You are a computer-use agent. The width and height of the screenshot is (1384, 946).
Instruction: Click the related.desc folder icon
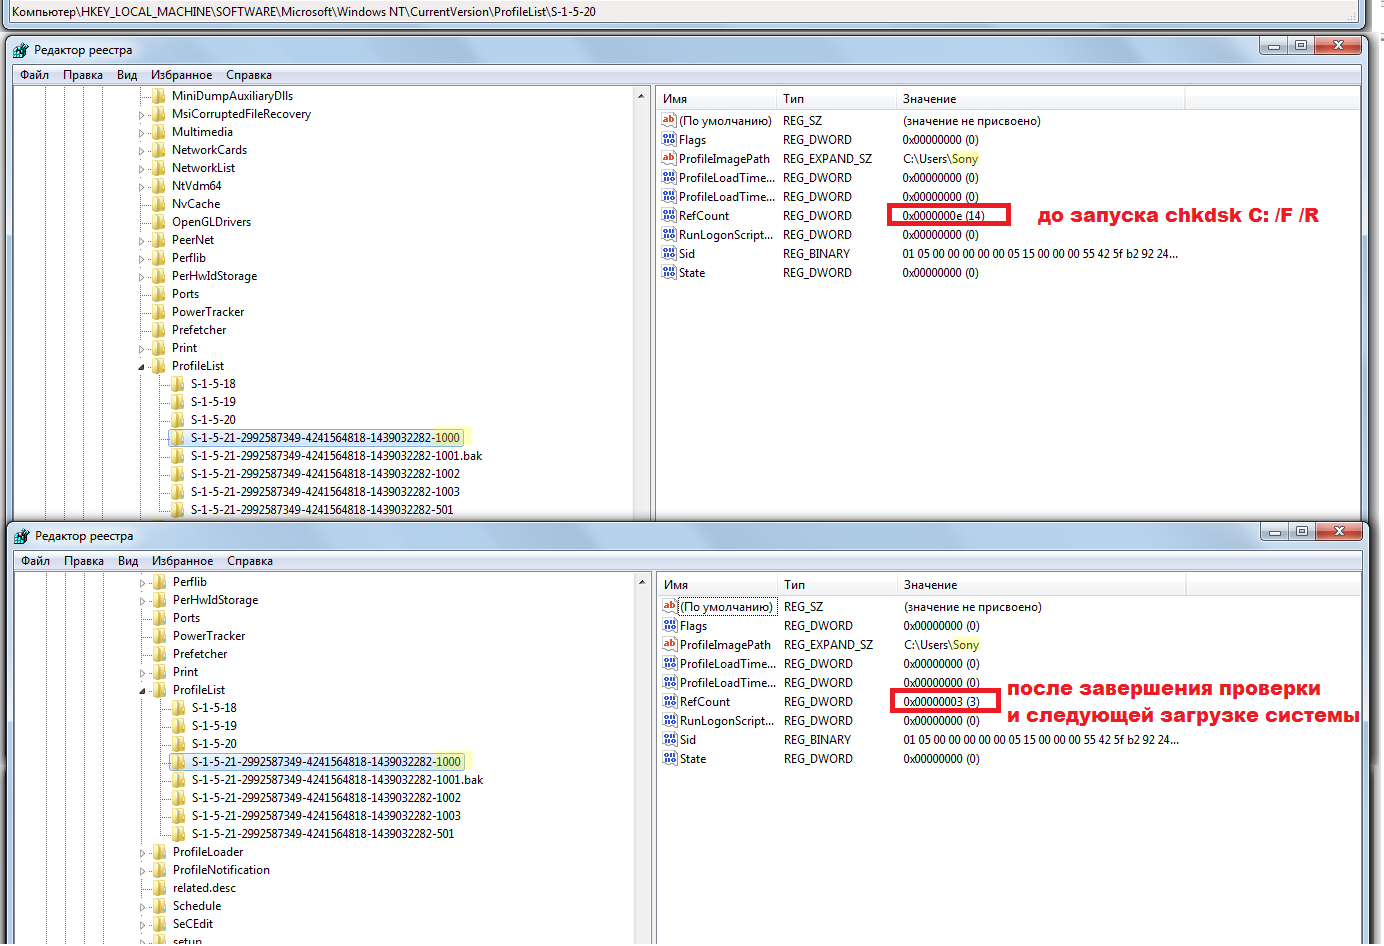point(160,888)
